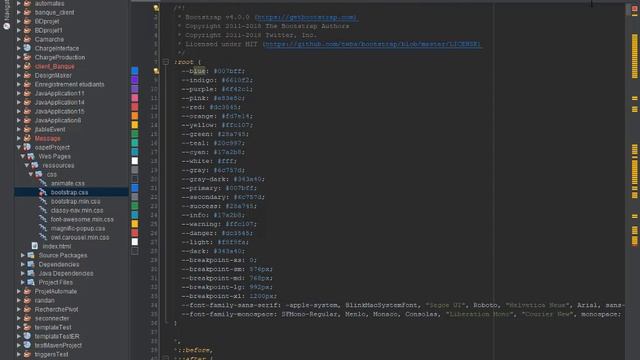
Task: Click the ressources folder icon
Action: (x=35, y=165)
